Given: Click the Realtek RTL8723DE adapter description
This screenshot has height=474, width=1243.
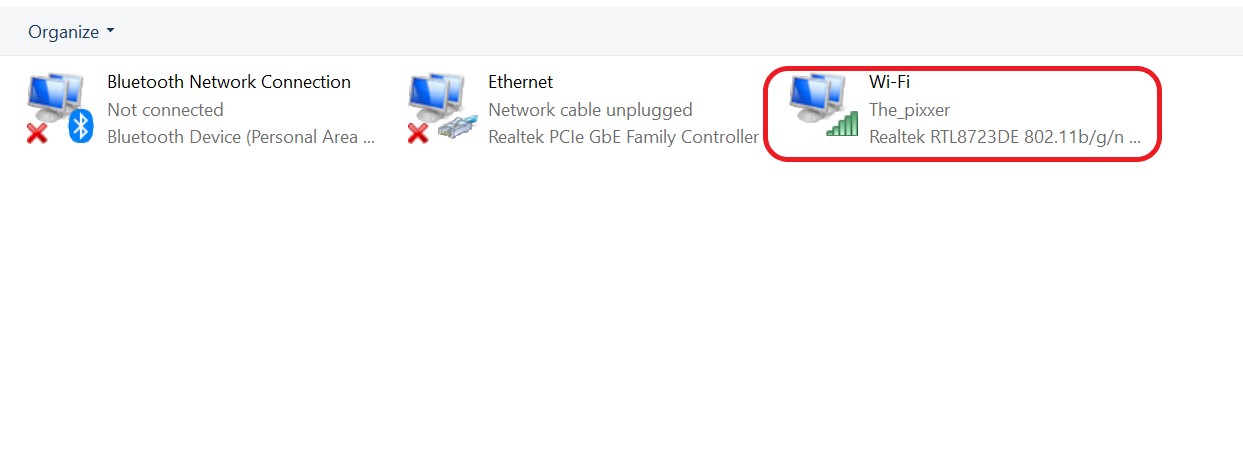Looking at the screenshot, I should point(1004,137).
